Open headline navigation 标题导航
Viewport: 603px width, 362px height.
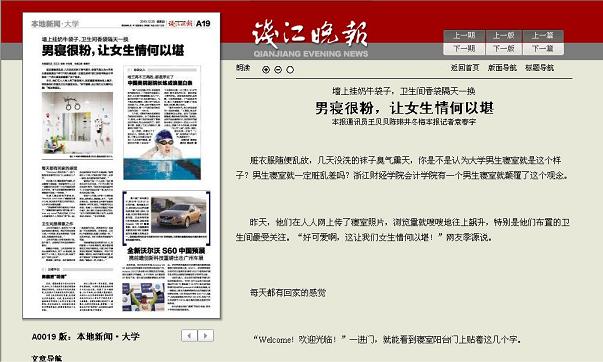point(540,68)
